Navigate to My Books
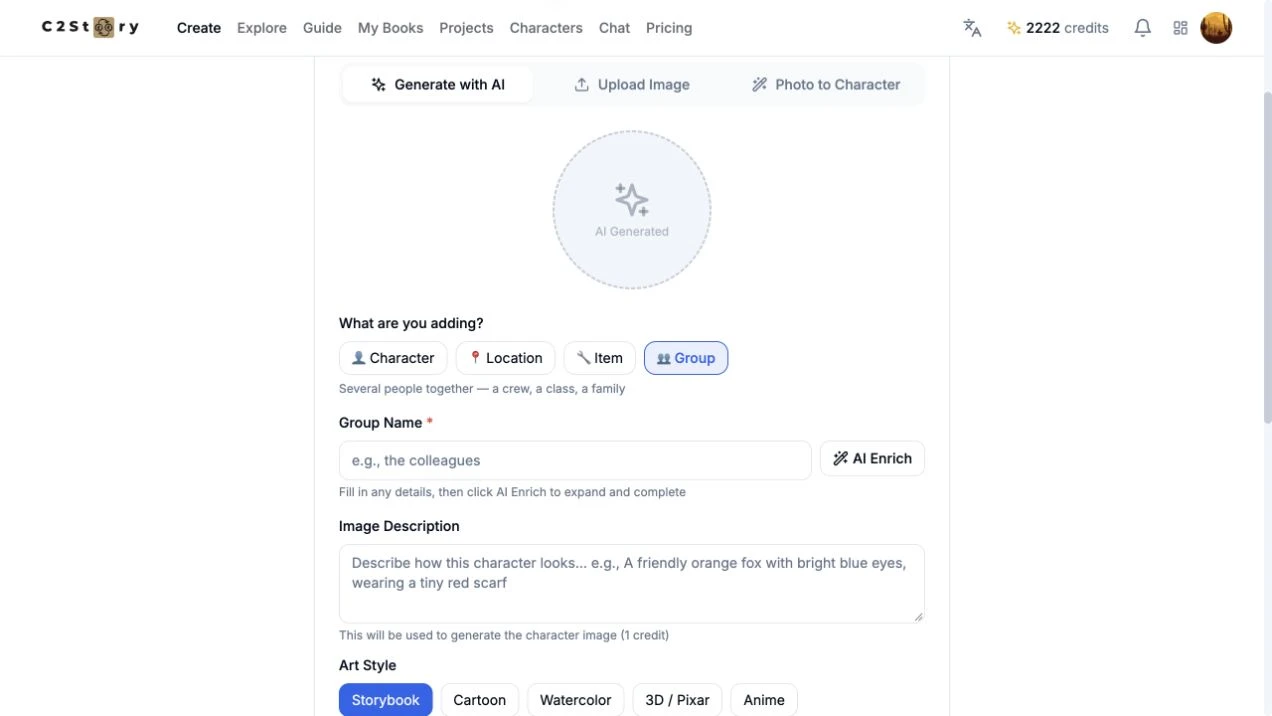 pos(391,28)
